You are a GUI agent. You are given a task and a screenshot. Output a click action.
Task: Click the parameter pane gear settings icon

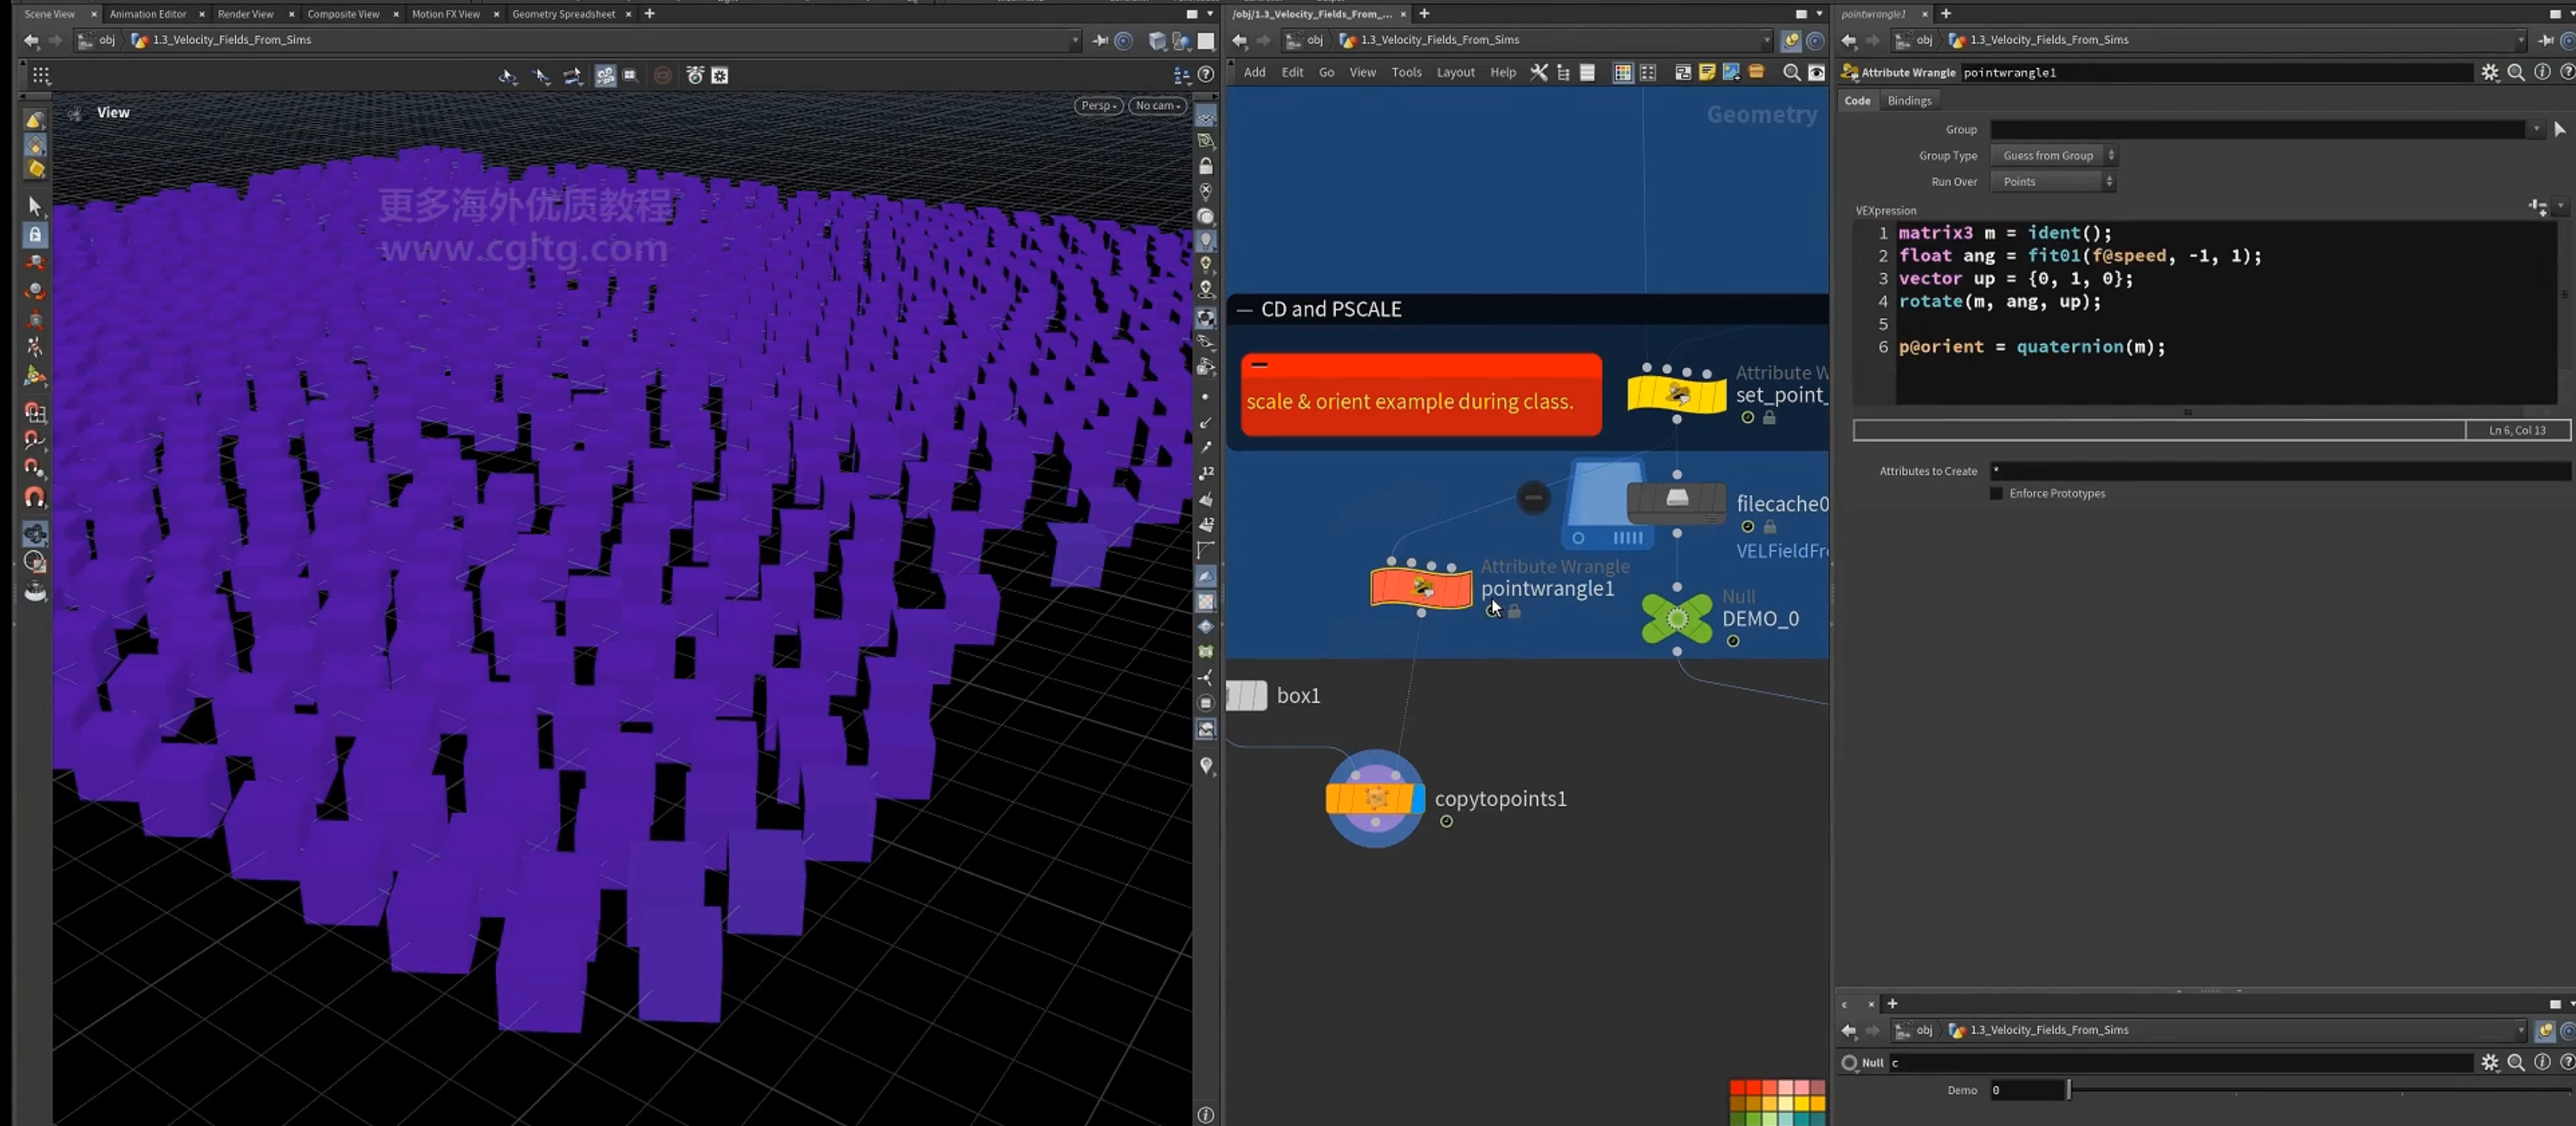coord(2489,72)
